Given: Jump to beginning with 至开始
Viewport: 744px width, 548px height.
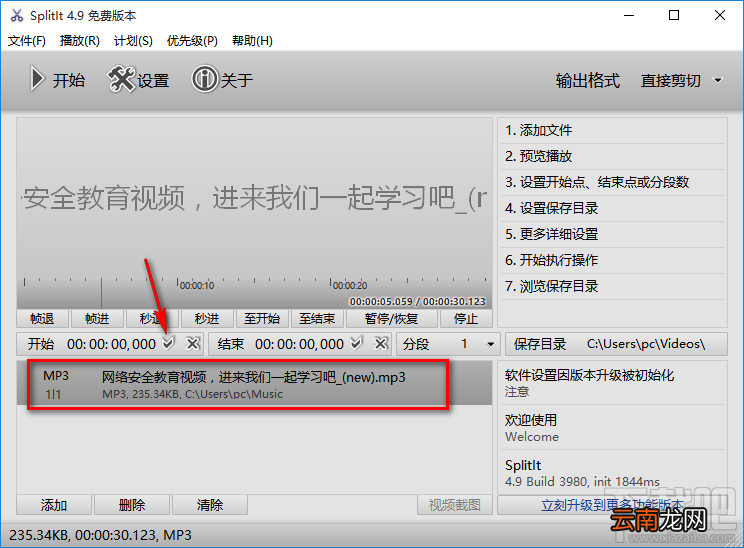Looking at the screenshot, I should coord(262,318).
